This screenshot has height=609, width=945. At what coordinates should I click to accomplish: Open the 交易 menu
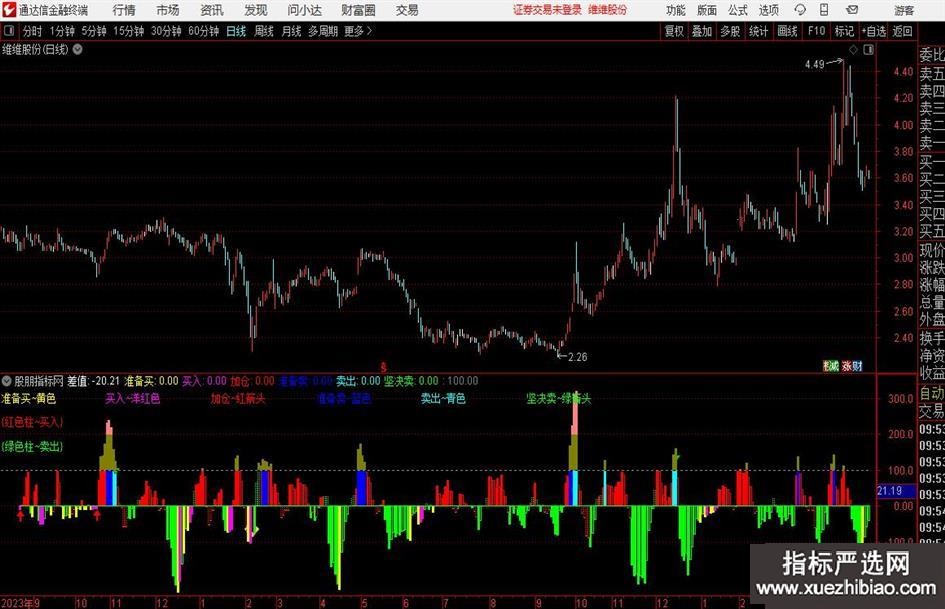coord(407,10)
